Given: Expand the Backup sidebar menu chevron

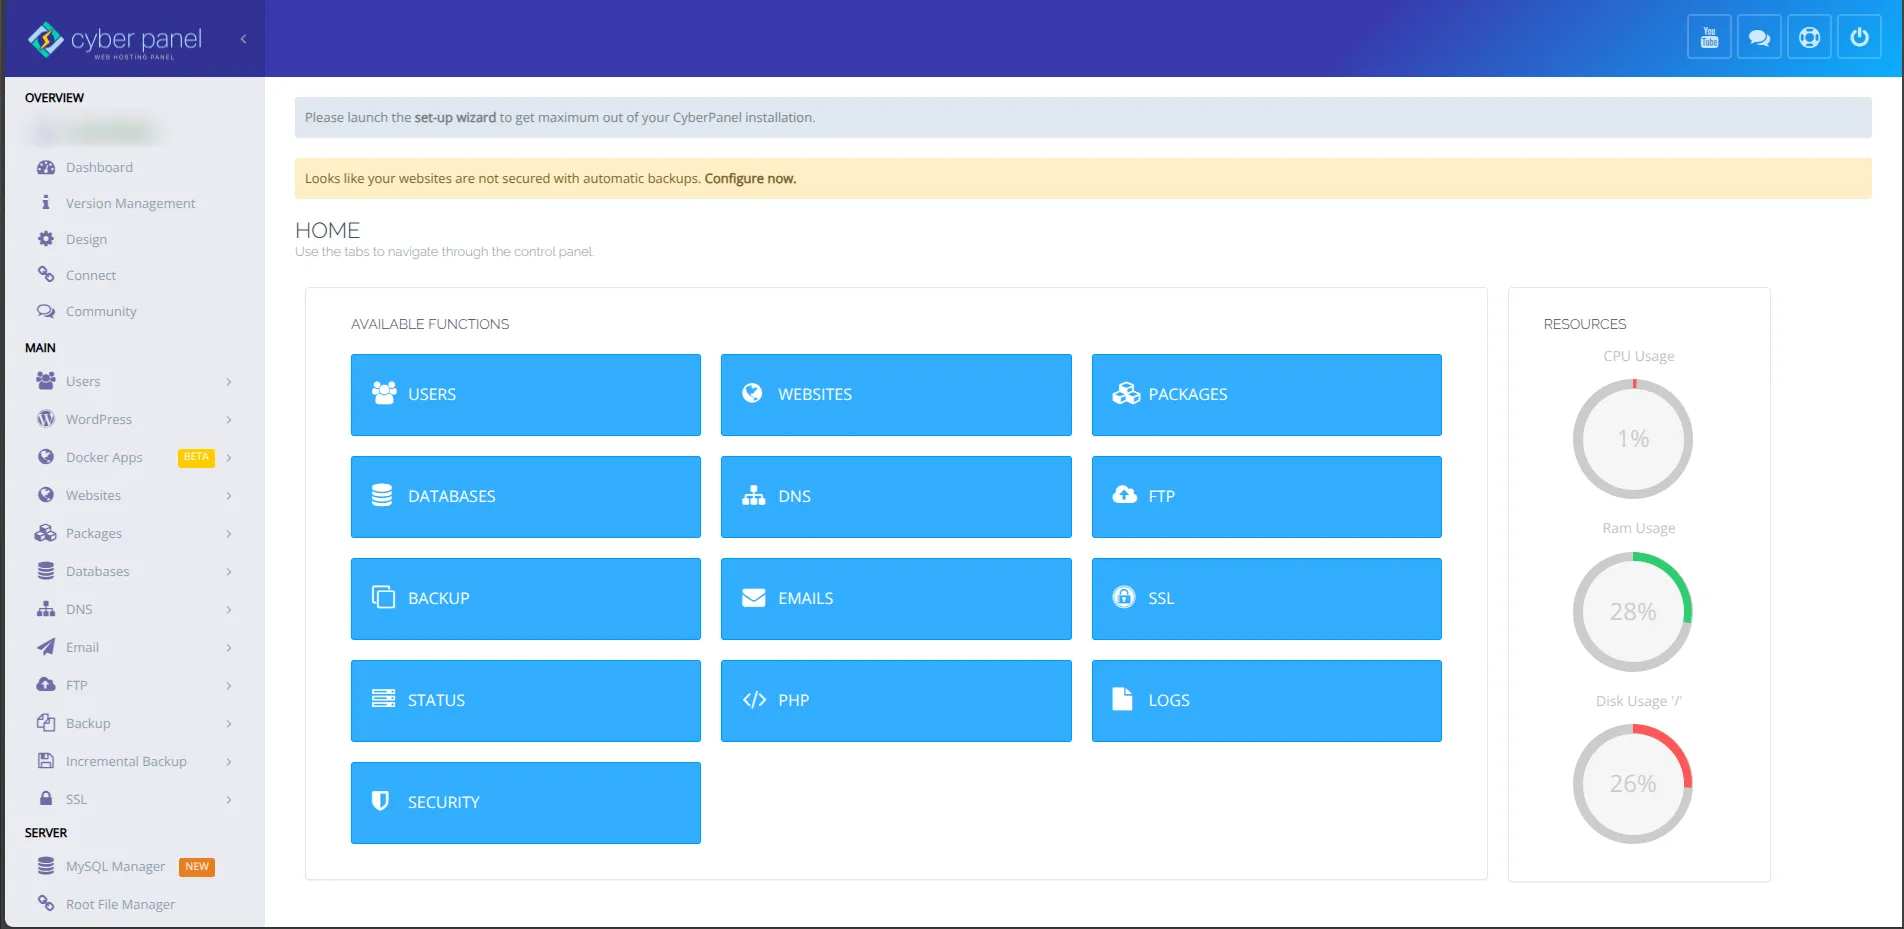Looking at the screenshot, I should click(229, 724).
